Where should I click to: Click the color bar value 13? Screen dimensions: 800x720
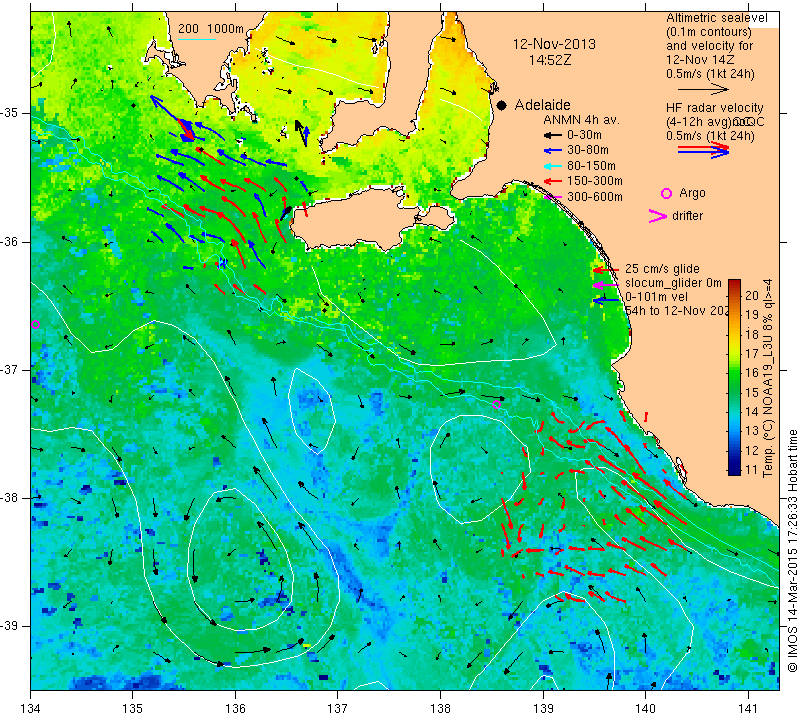[x=752, y=431]
